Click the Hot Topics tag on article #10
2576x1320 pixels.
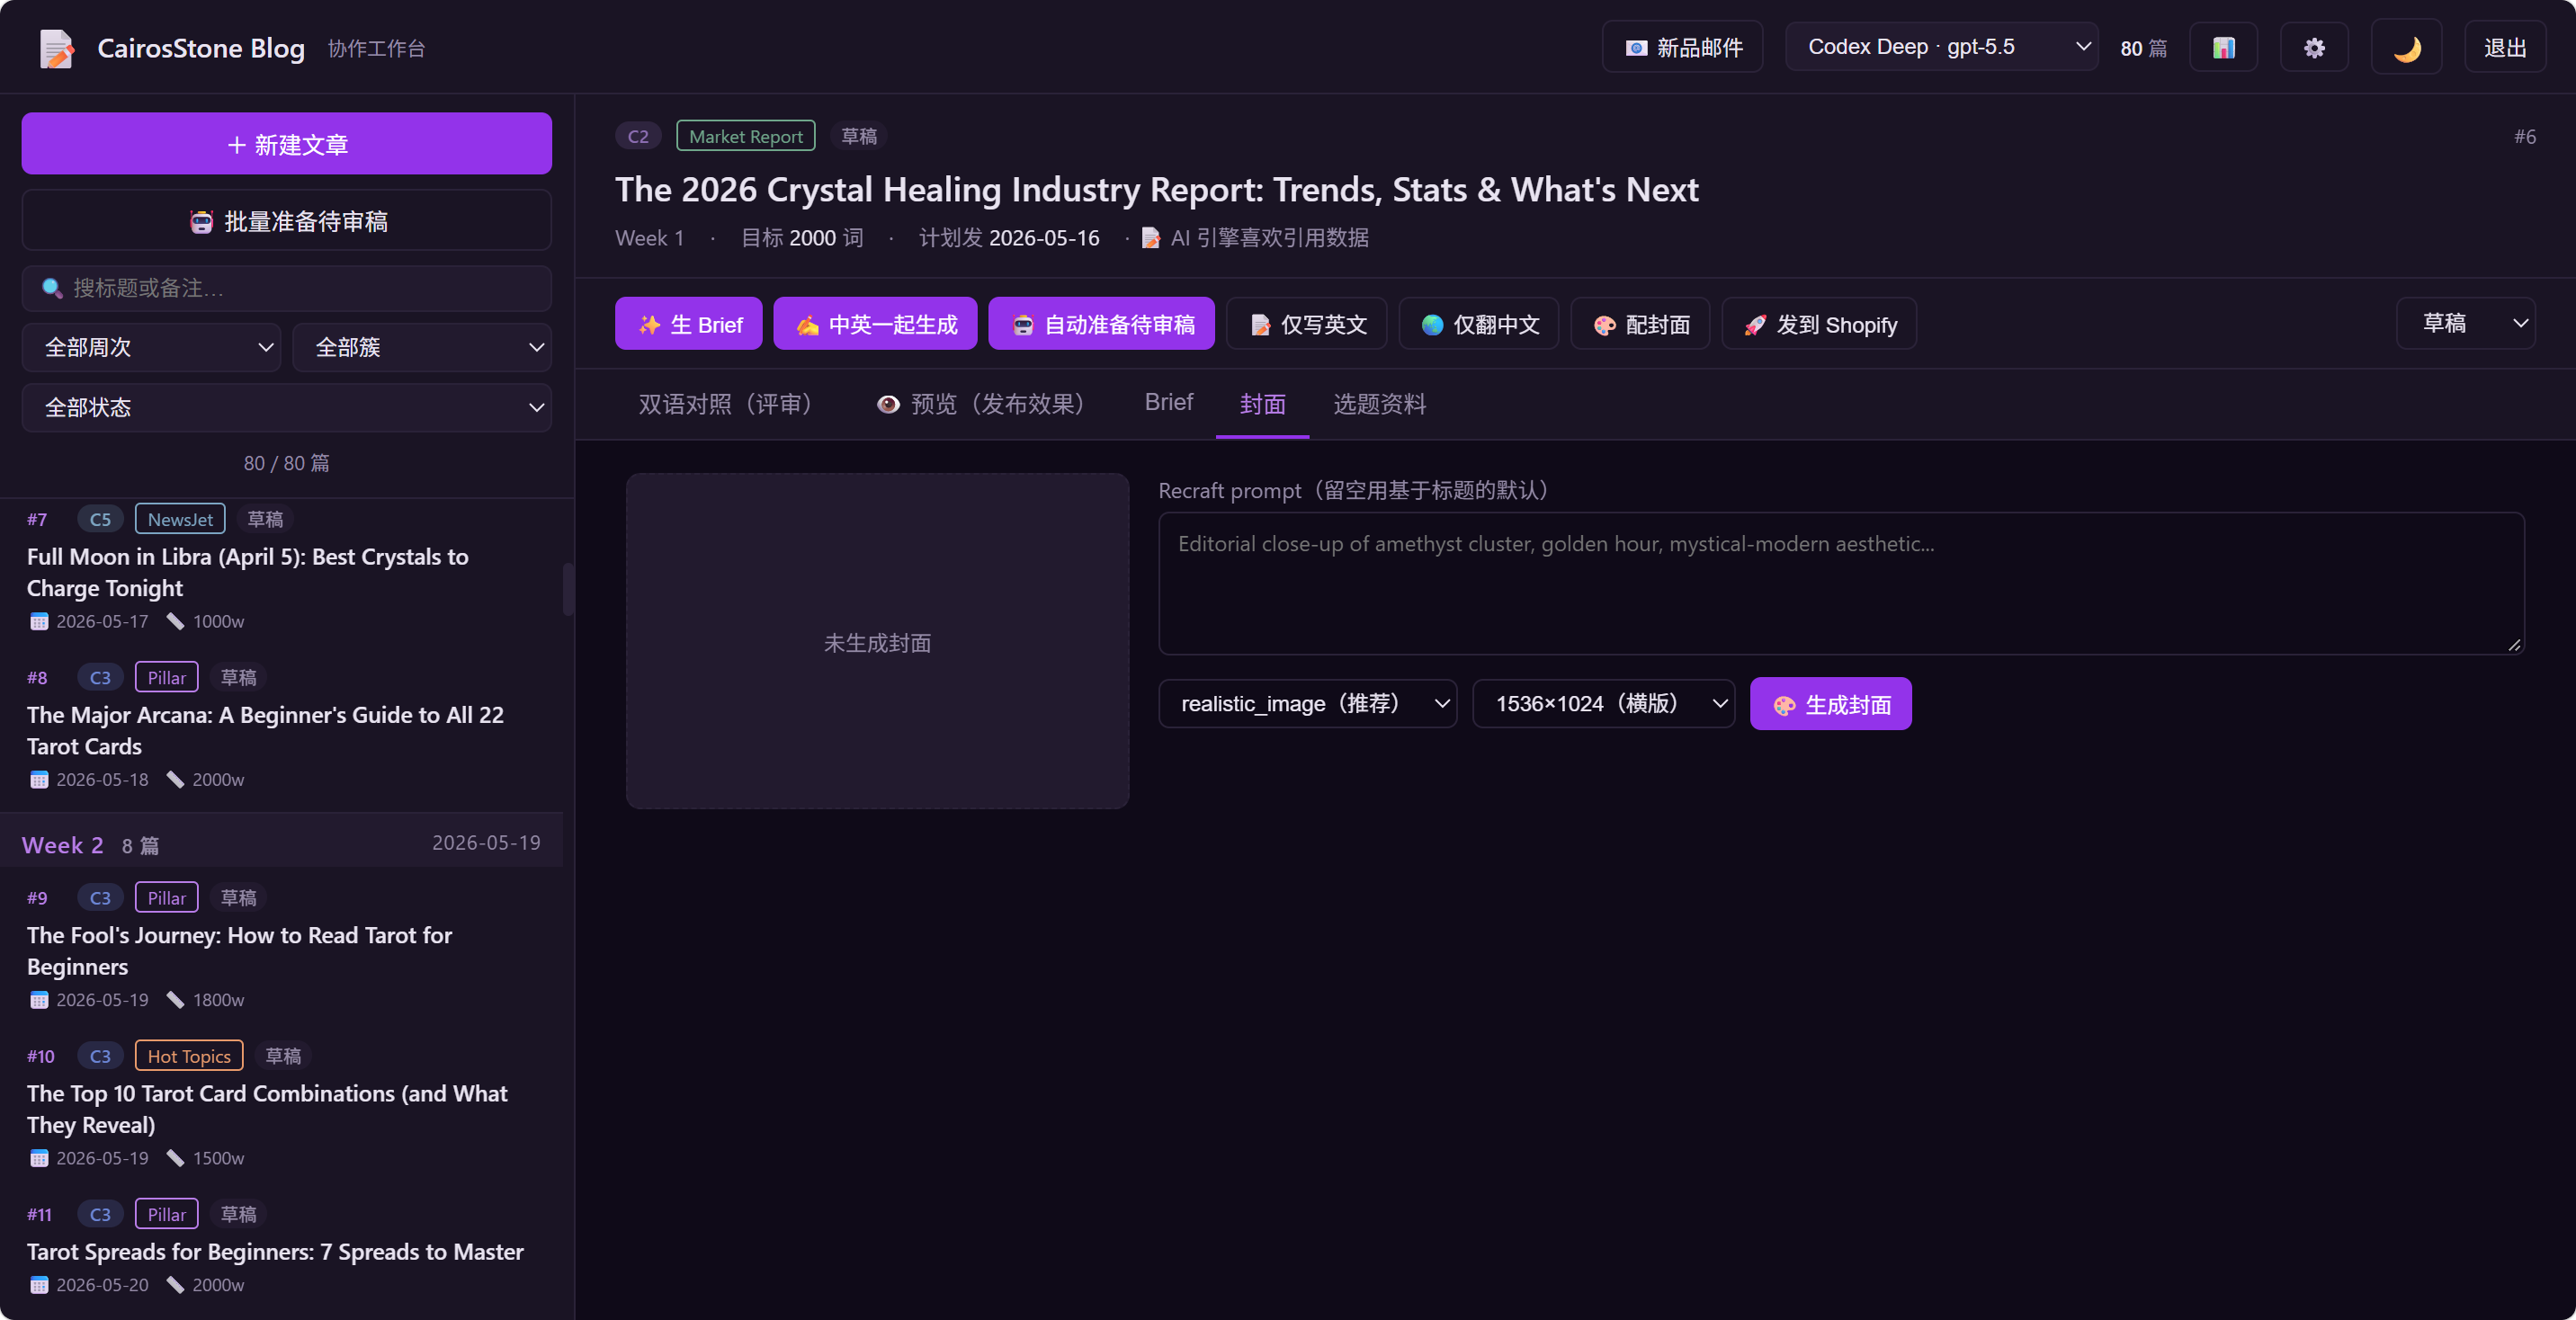[x=189, y=1056]
